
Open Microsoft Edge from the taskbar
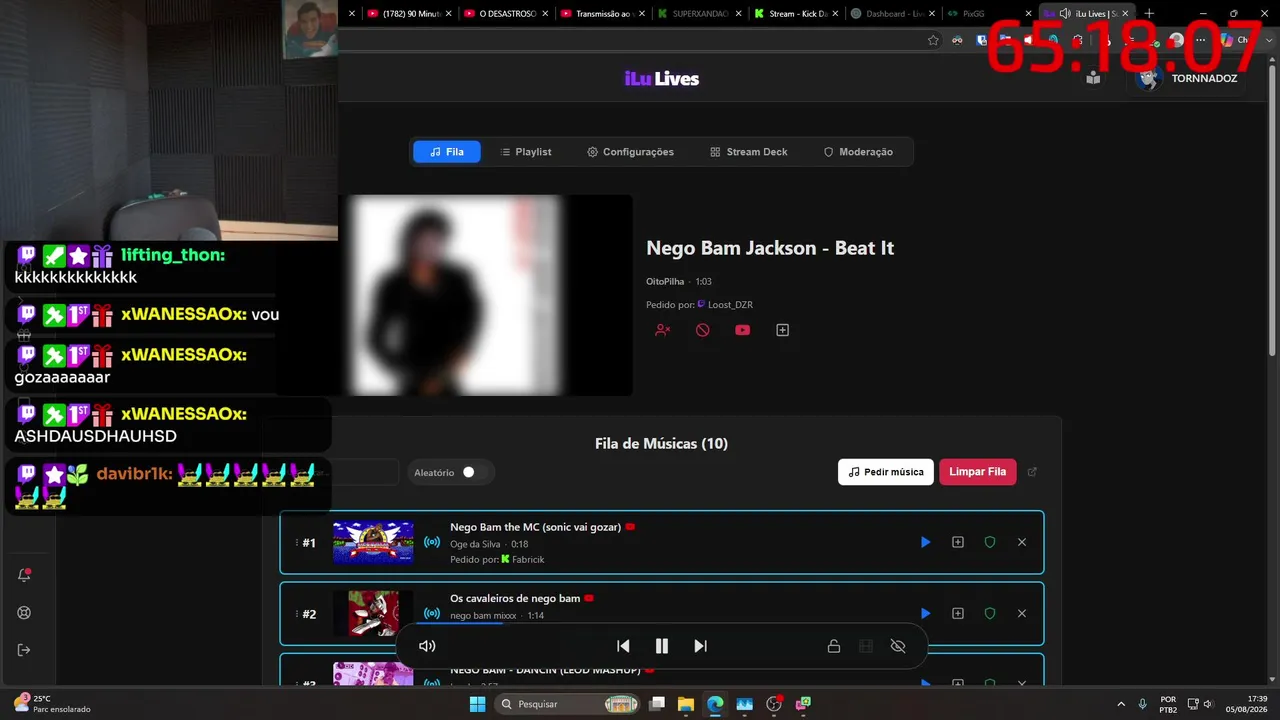[715, 704]
